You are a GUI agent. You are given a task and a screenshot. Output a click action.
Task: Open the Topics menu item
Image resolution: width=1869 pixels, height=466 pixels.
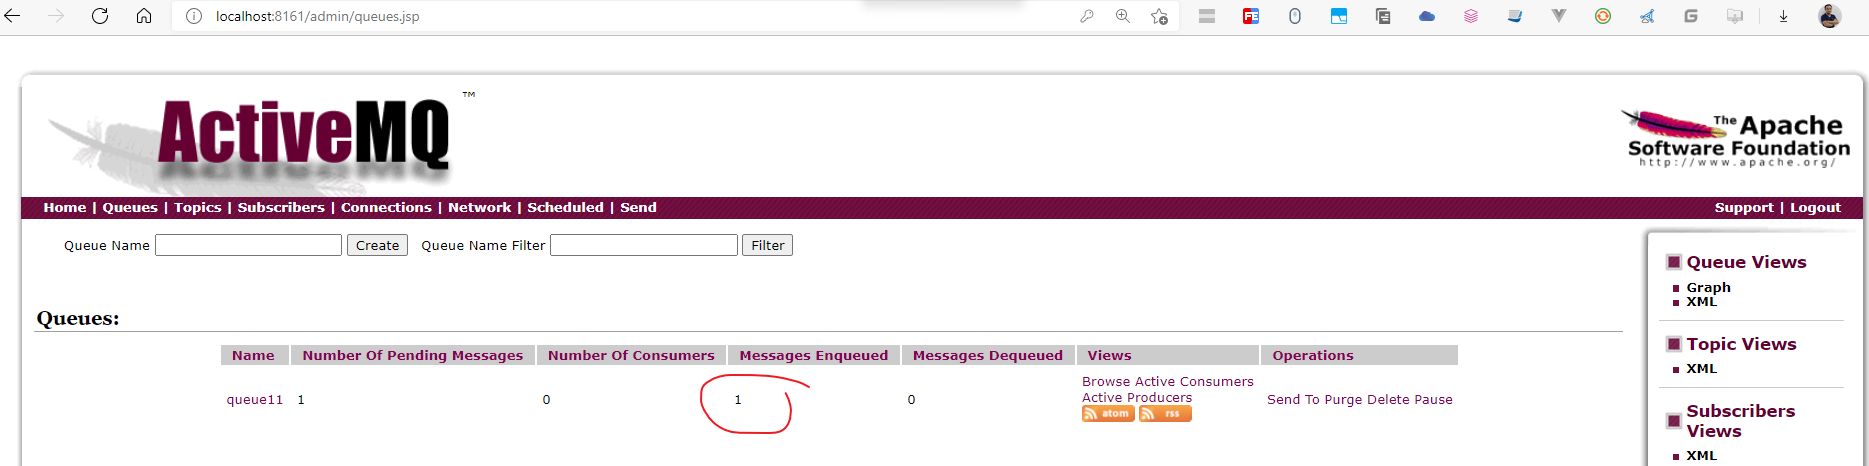tap(197, 207)
